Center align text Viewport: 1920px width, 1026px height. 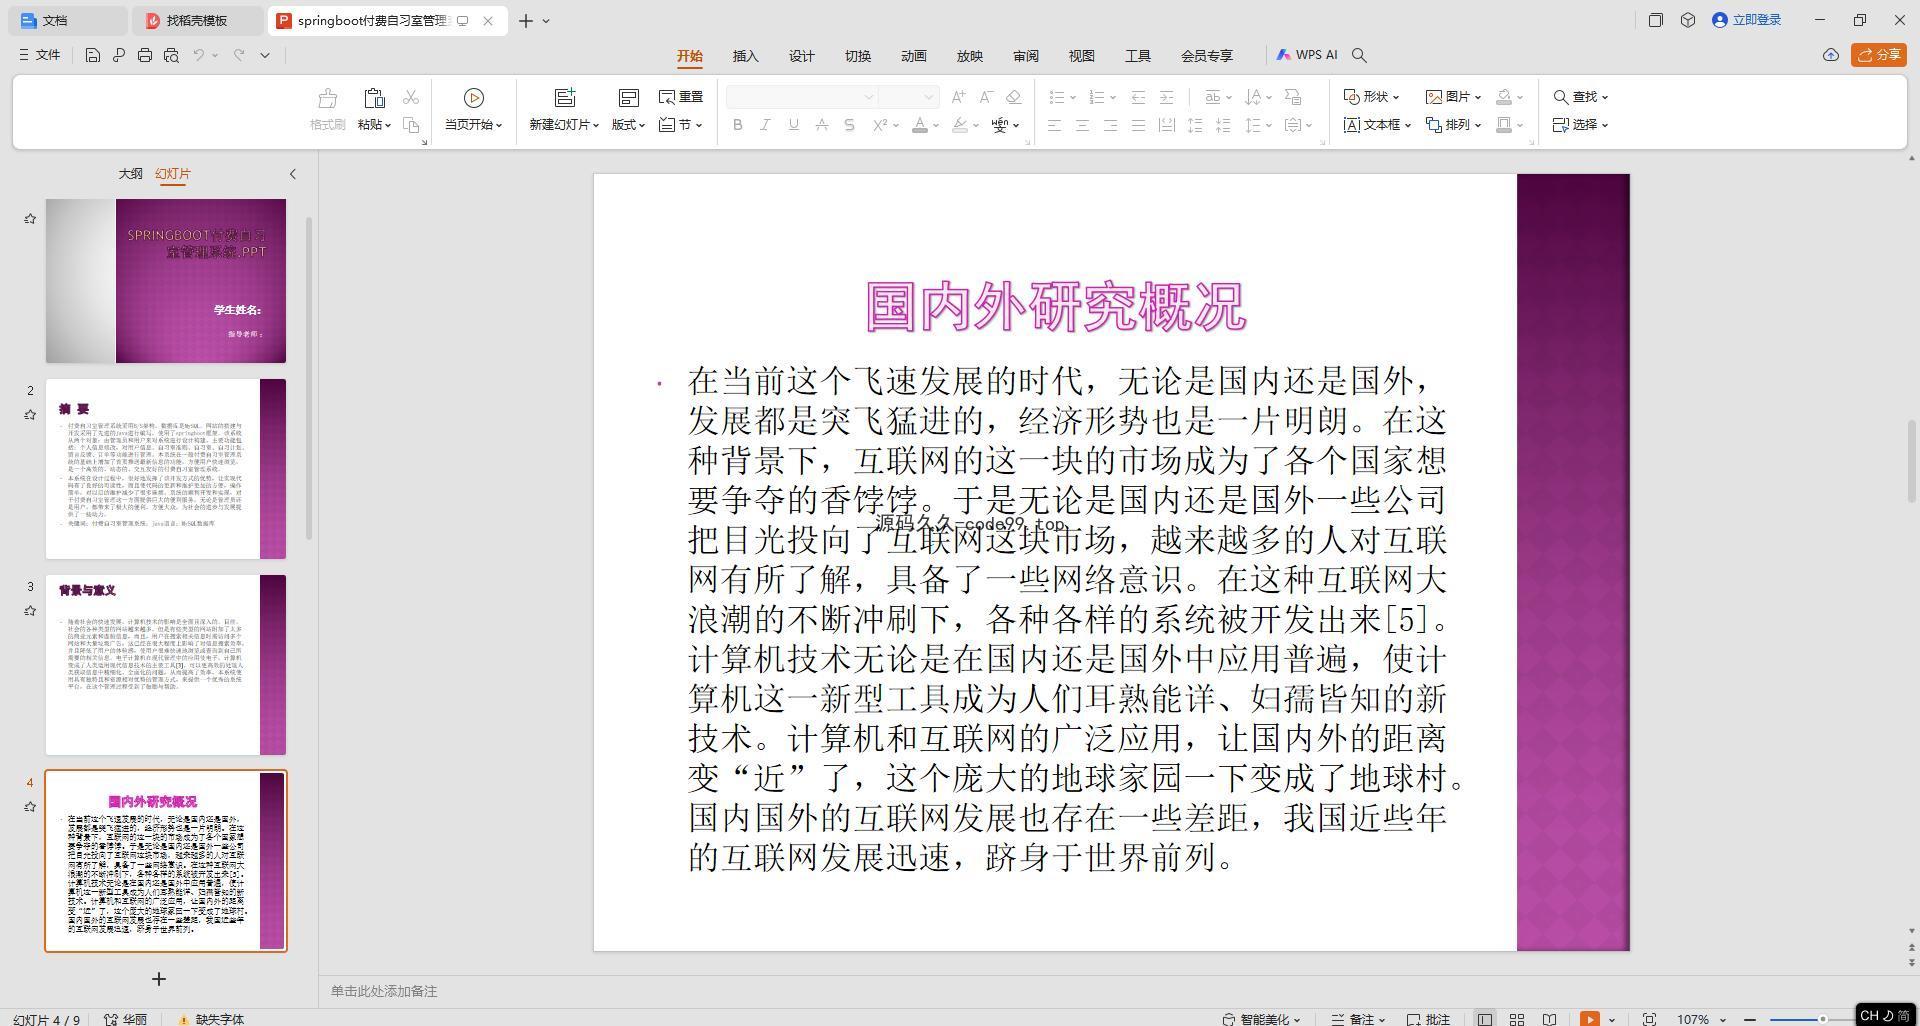(1082, 125)
